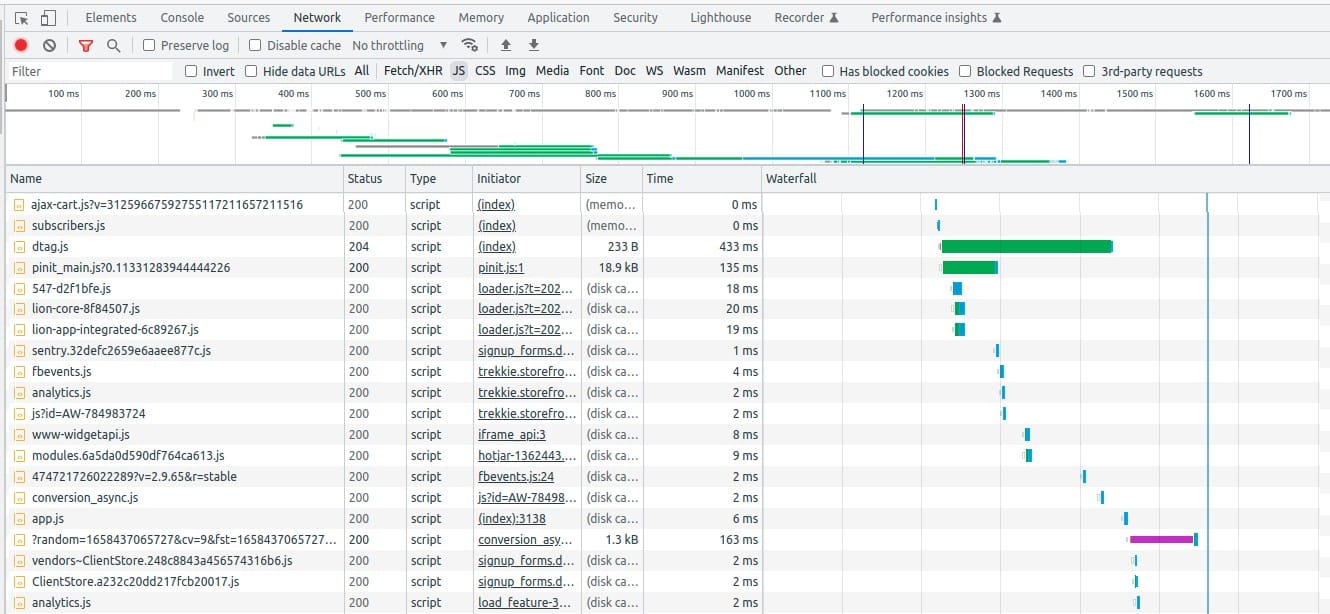The width and height of the screenshot is (1330, 614).
Task: Sort by the Time column header
Action: click(x=700, y=178)
